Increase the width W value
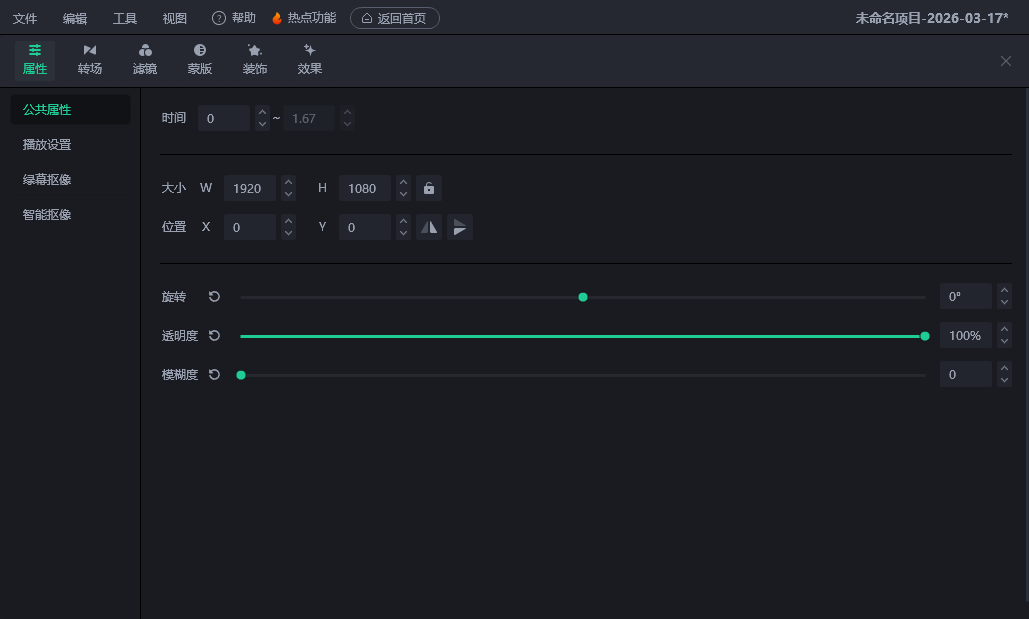1029x619 pixels. click(288, 182)
